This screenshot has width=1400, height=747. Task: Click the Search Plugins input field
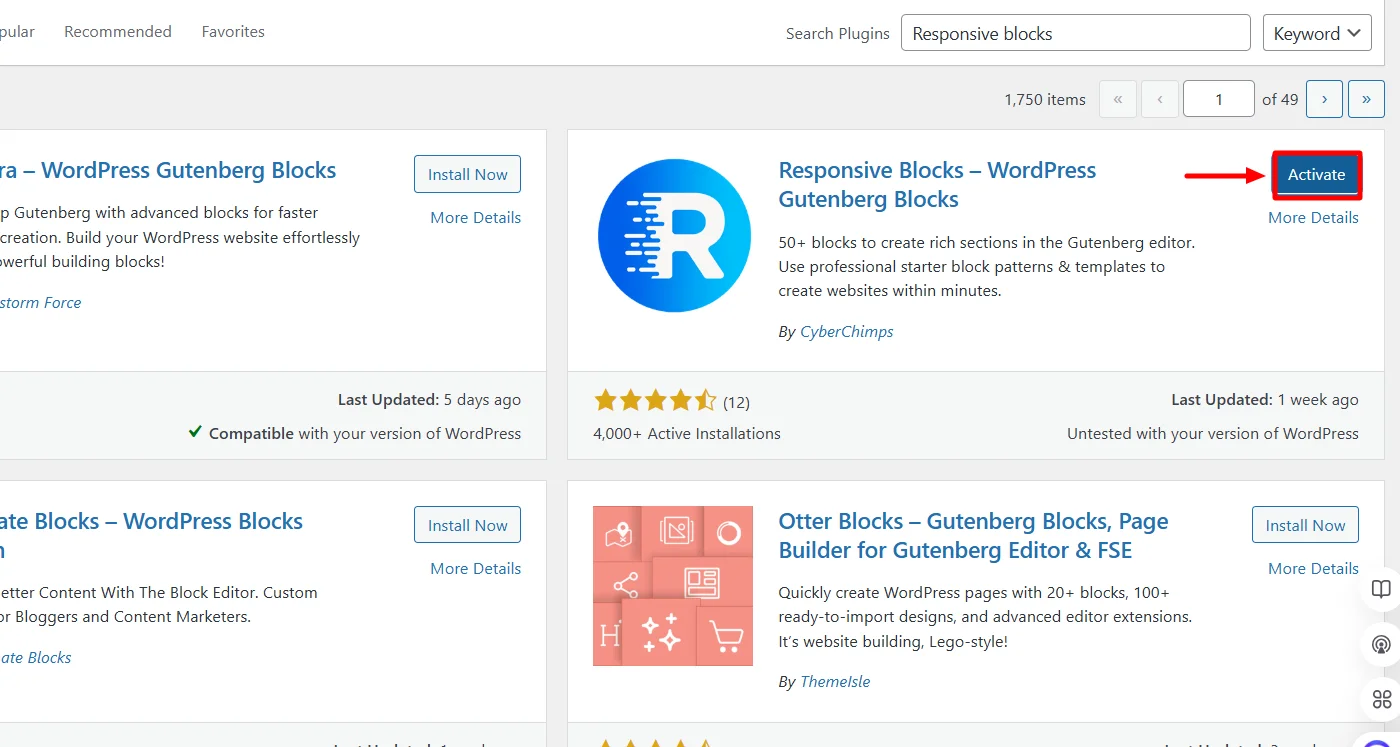pyautogui.click(x=1076, y=33)
